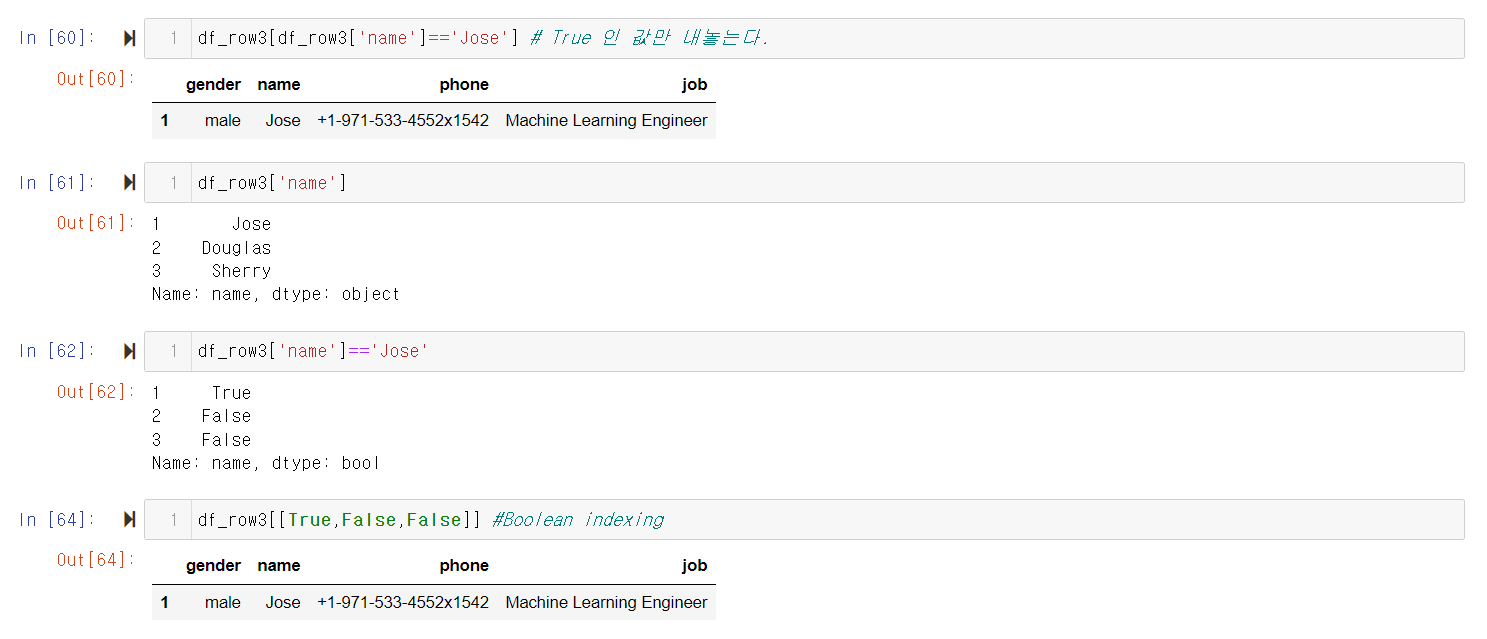The height and width of the screenshot is (639, 1487).
Task: Click 'Name: name, dtype: object' line
Action: 276,295
